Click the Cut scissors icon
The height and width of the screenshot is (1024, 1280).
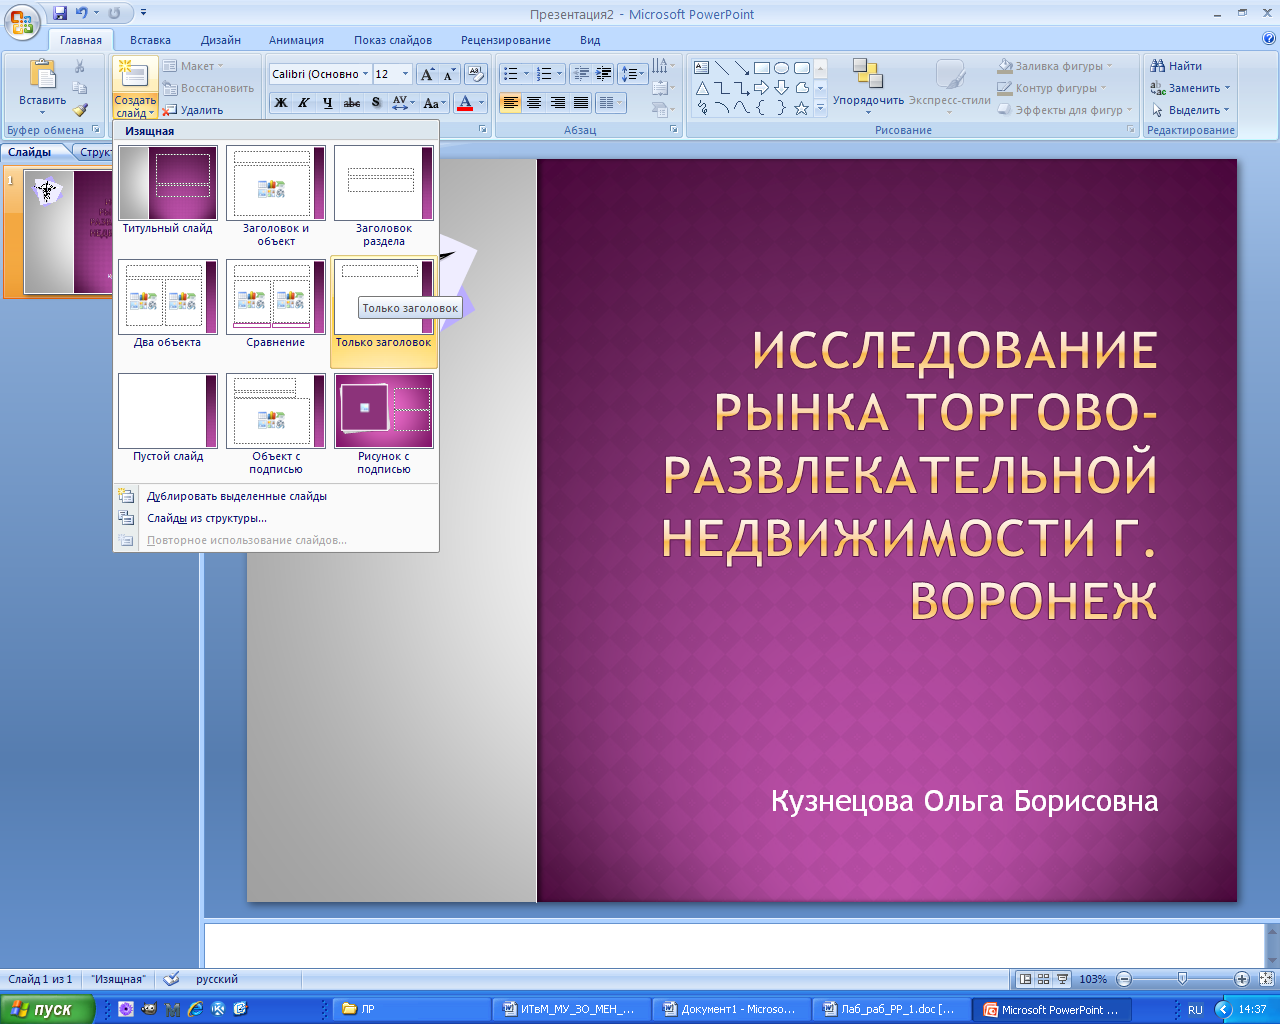pyautogui.click(x=80, y=66)
